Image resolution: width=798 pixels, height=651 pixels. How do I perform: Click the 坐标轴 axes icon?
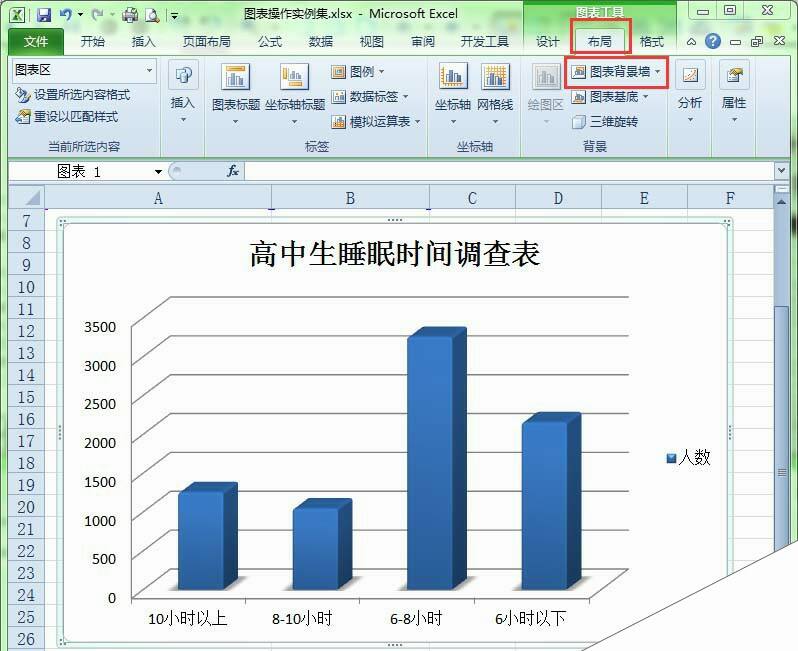(453, 77)
